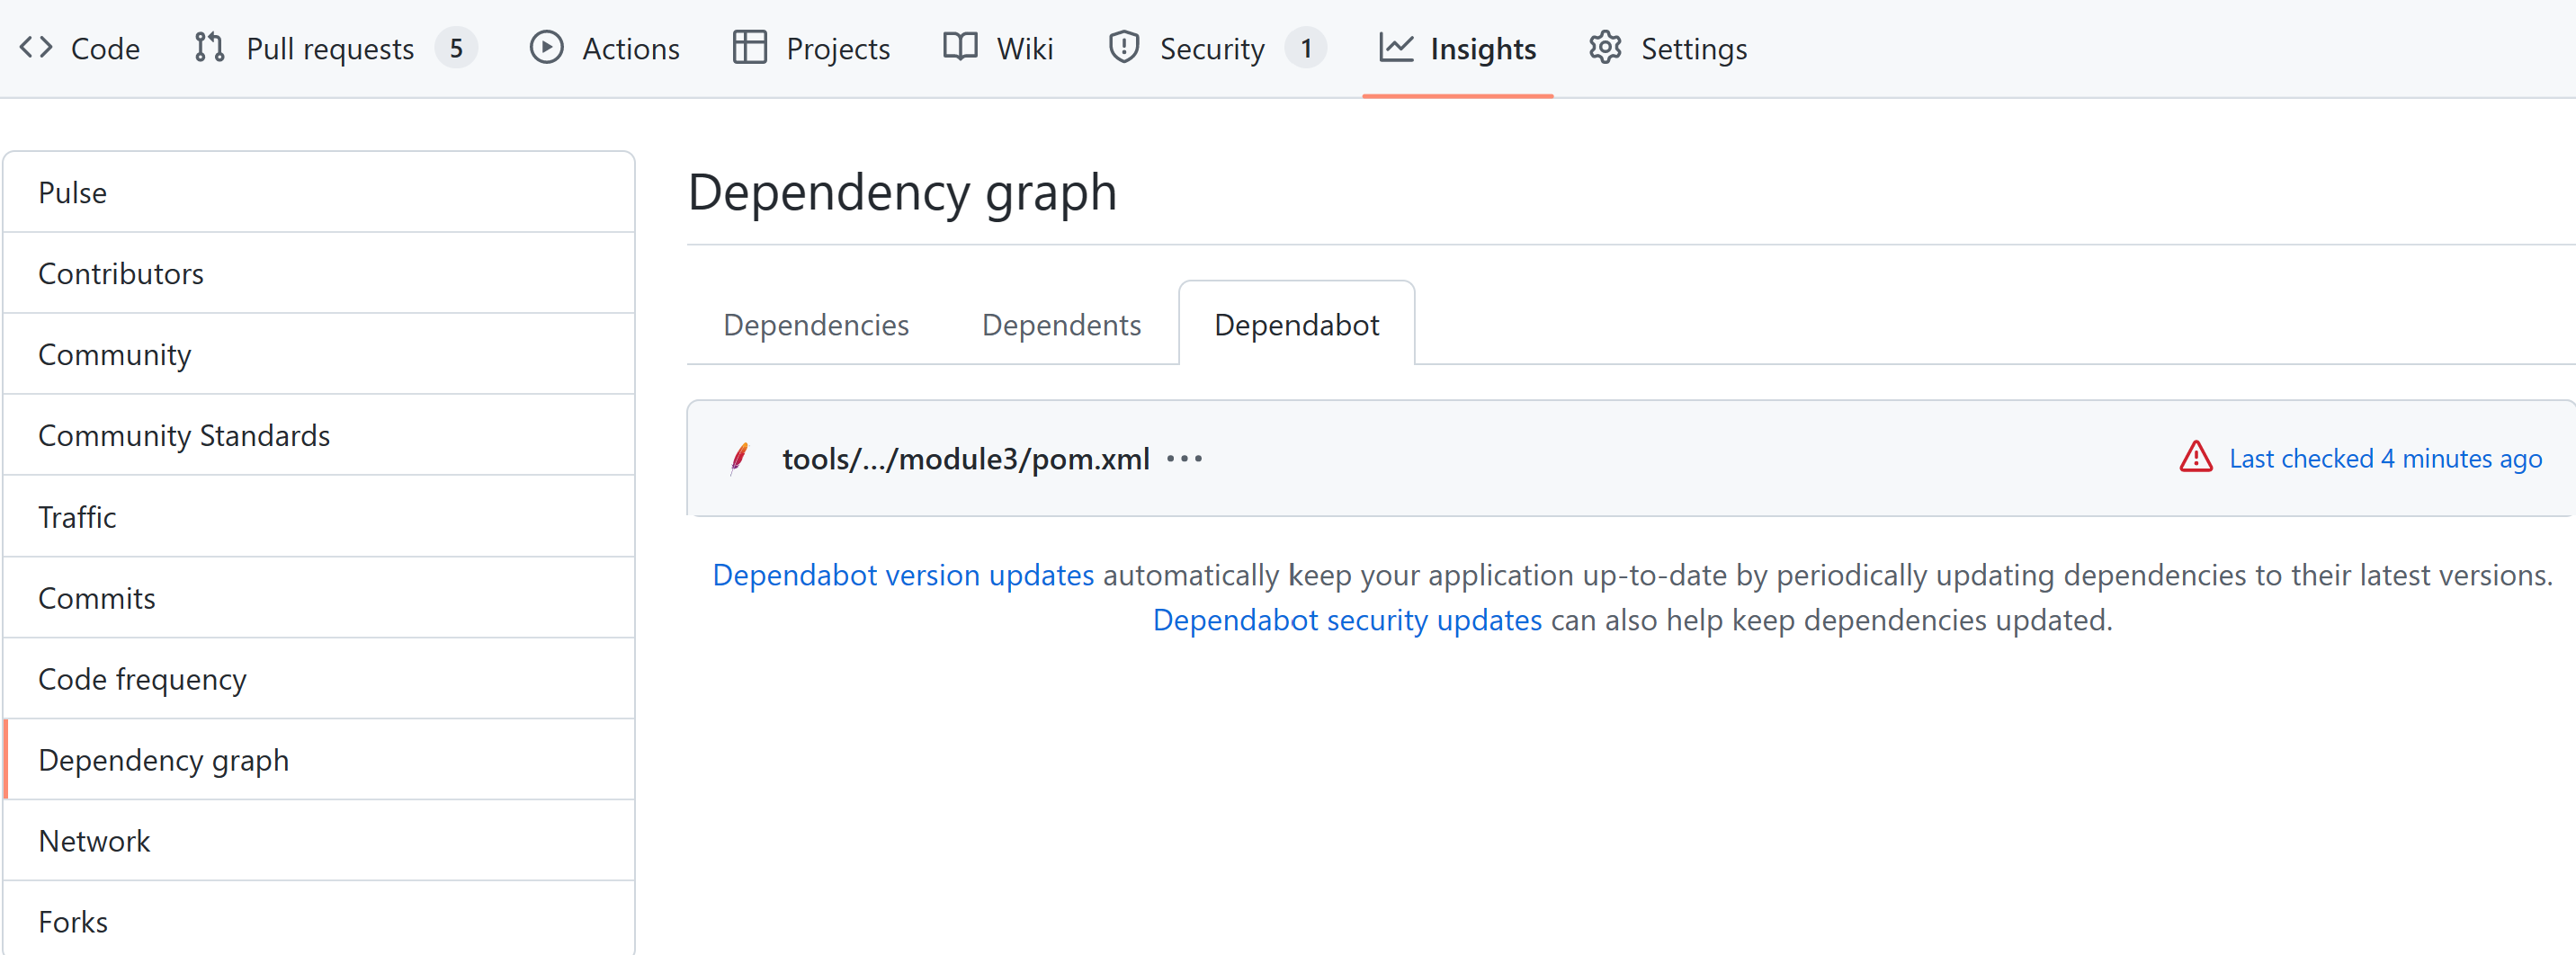Screen dimensions: 2576x955
Task: Open Community Standards in the sidebar
Action: [x=319, y=435]
